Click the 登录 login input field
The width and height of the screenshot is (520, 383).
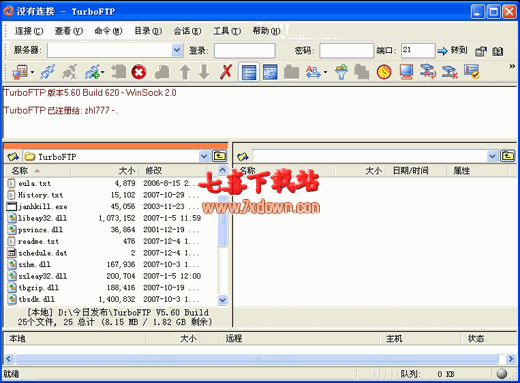[245, 51]
